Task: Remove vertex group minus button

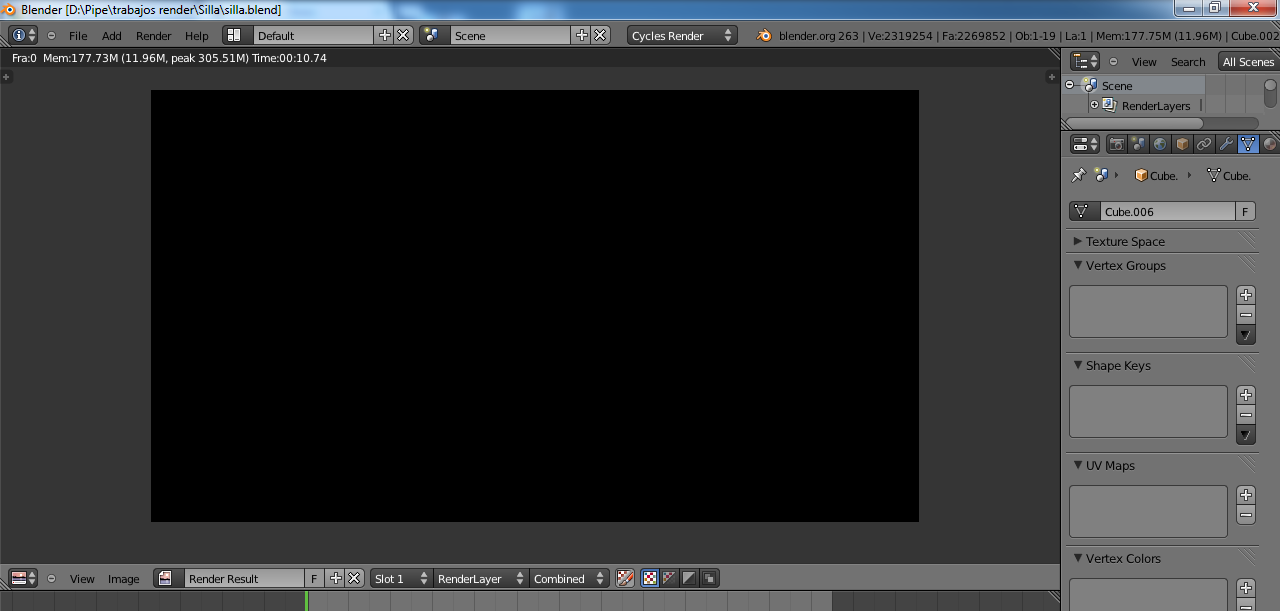Action: (x=1246, y=315)
